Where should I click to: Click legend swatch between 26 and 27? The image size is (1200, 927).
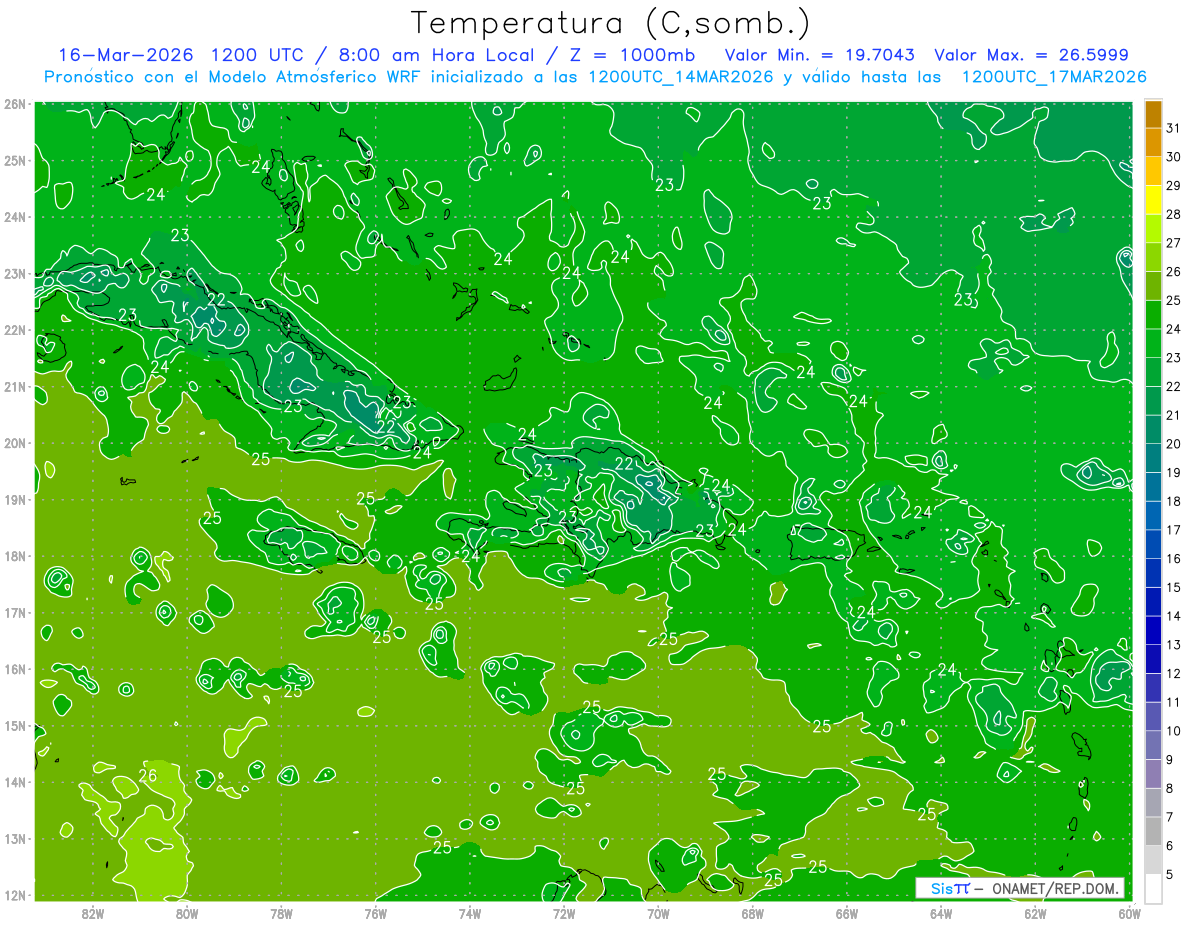click(x=1154, y=257)
